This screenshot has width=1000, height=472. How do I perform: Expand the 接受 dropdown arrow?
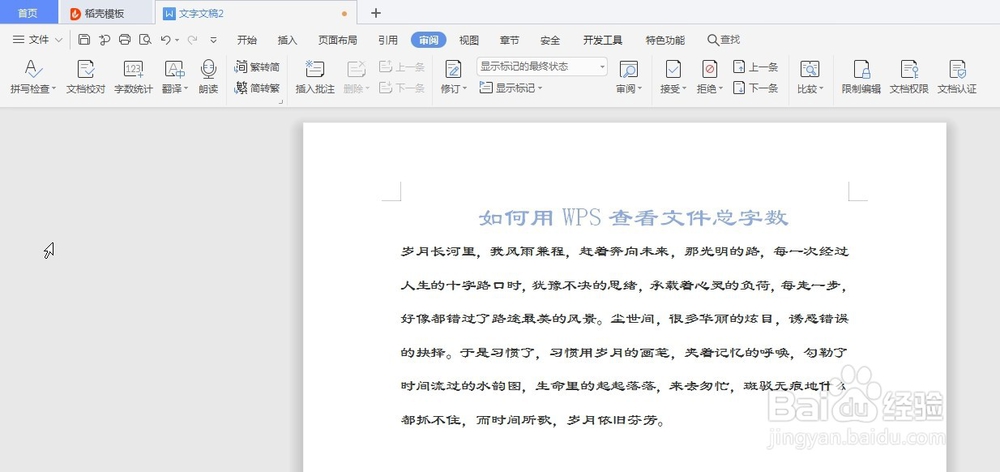[684, 89]
